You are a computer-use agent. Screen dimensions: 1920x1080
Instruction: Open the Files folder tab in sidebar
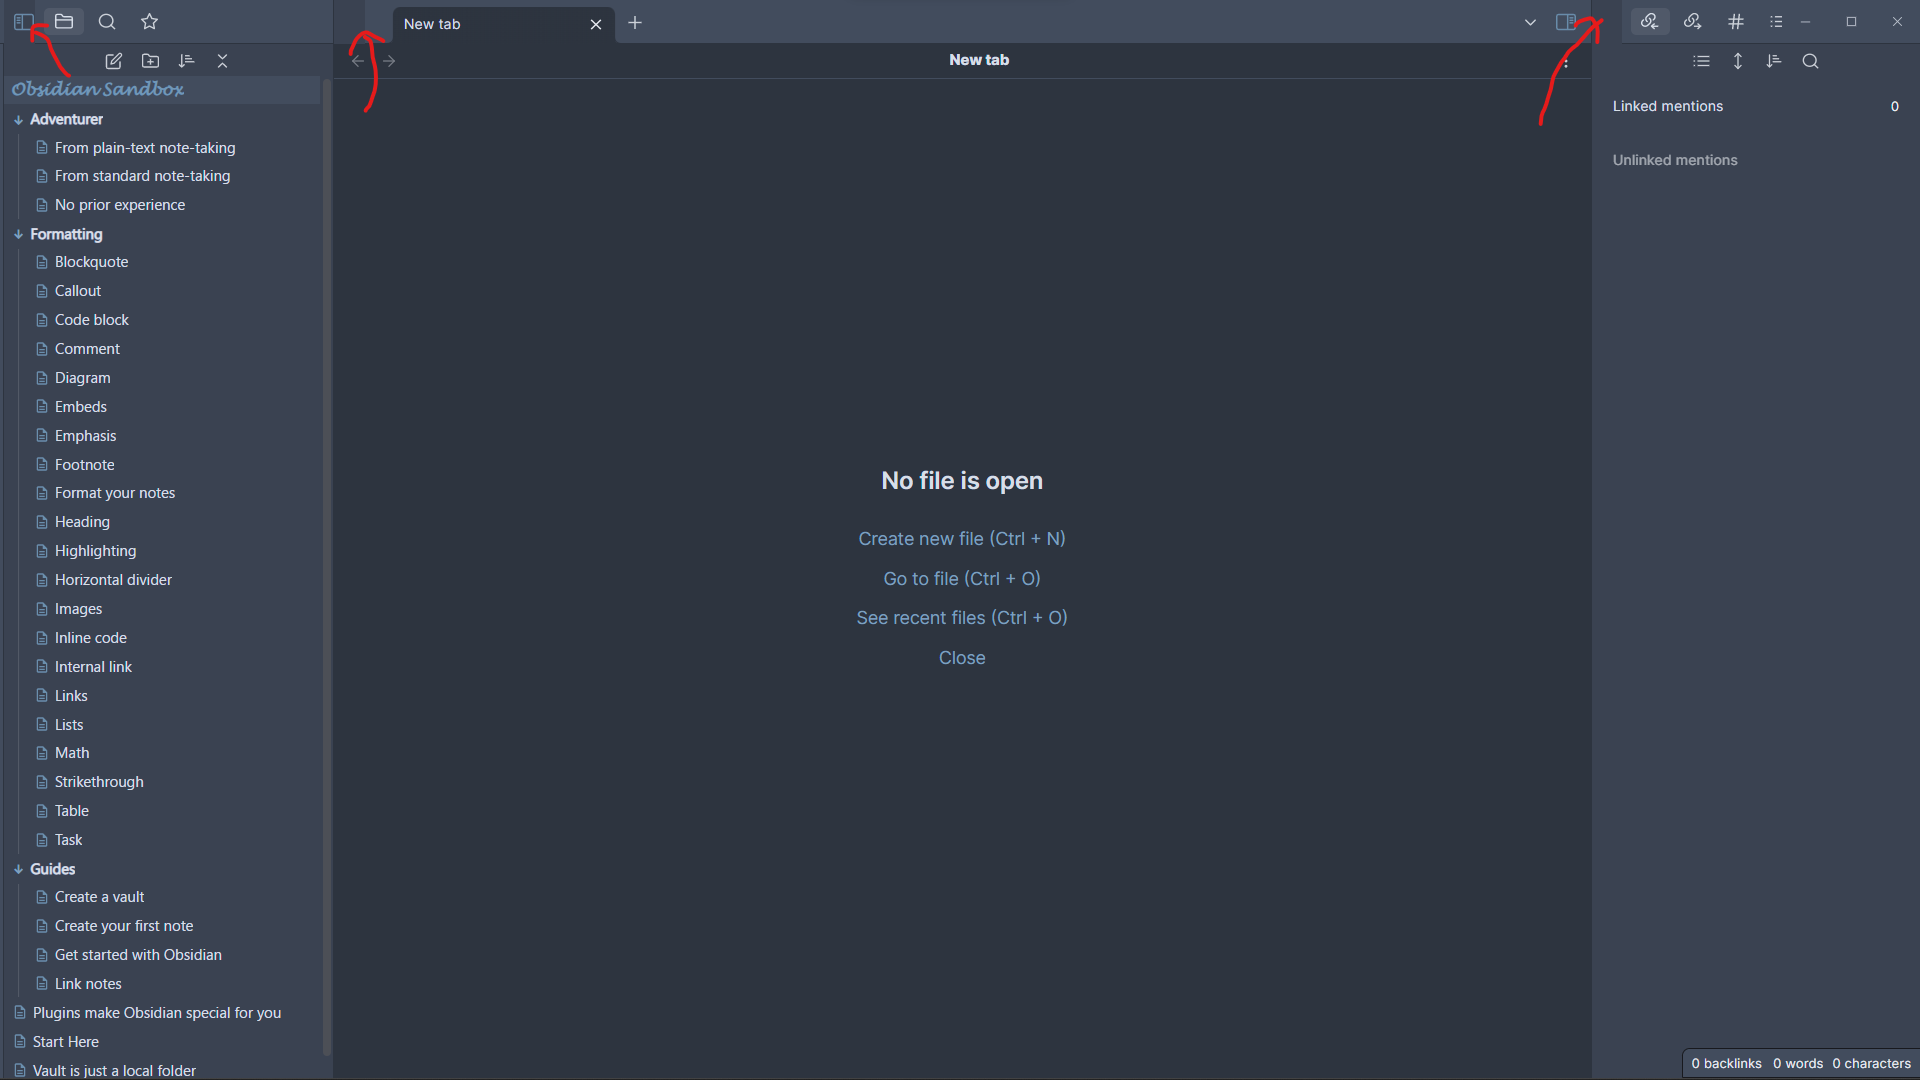tap(64, 21)
